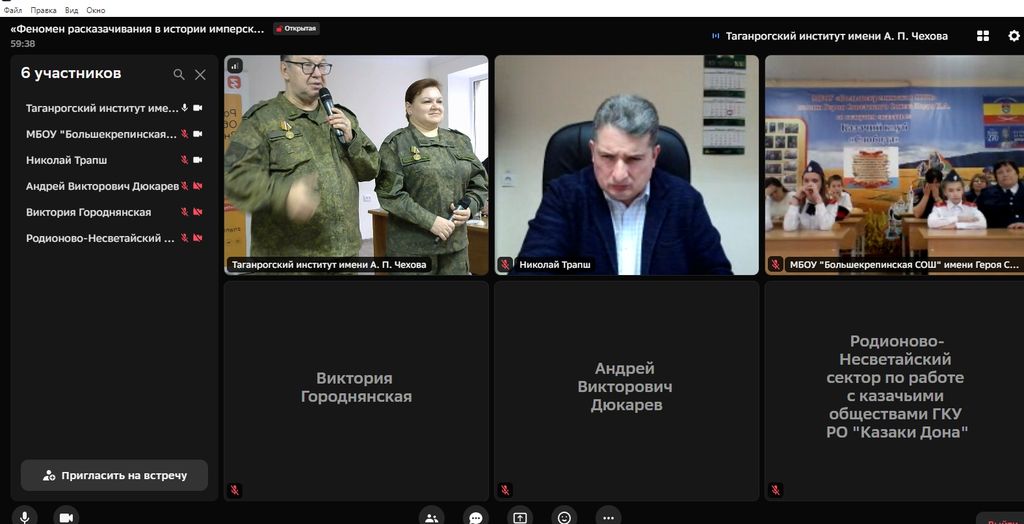Click the Выйти leave button

1000,518
